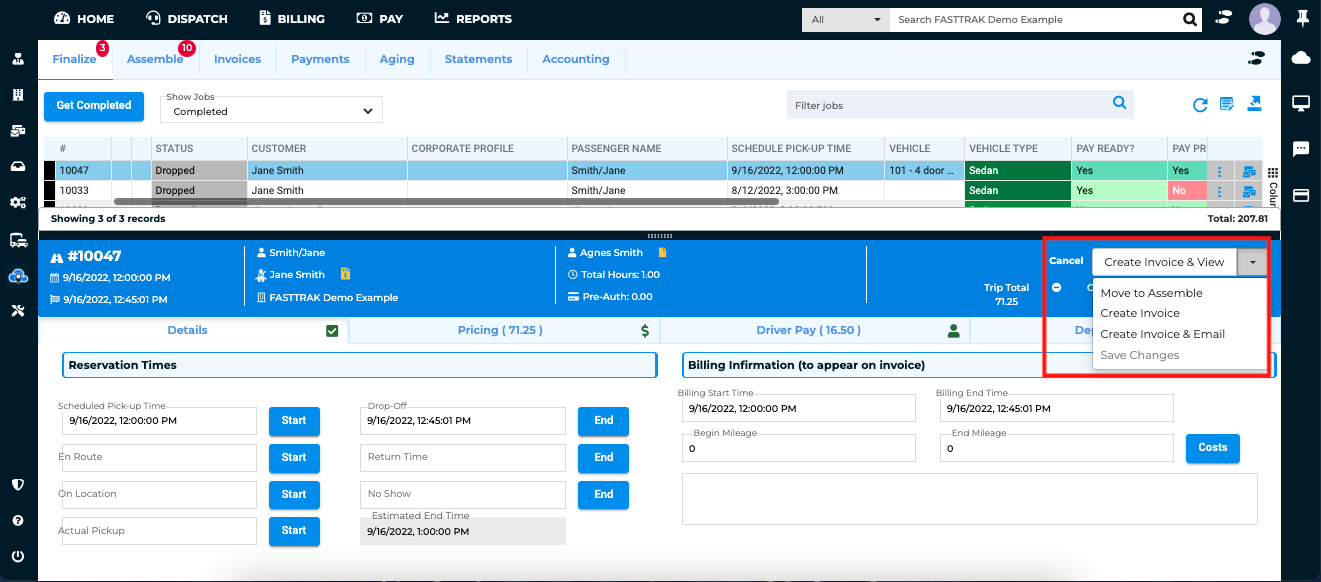Click the building icon in left sidebar
The width and height of the screenshot is (1321, 582).
(x=18, y=95)
